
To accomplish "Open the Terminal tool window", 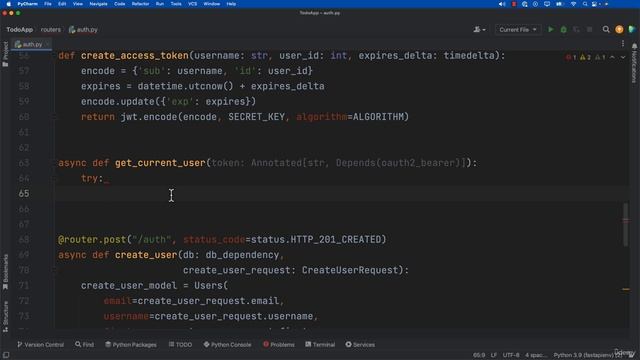I will click(x=320, y=344).
